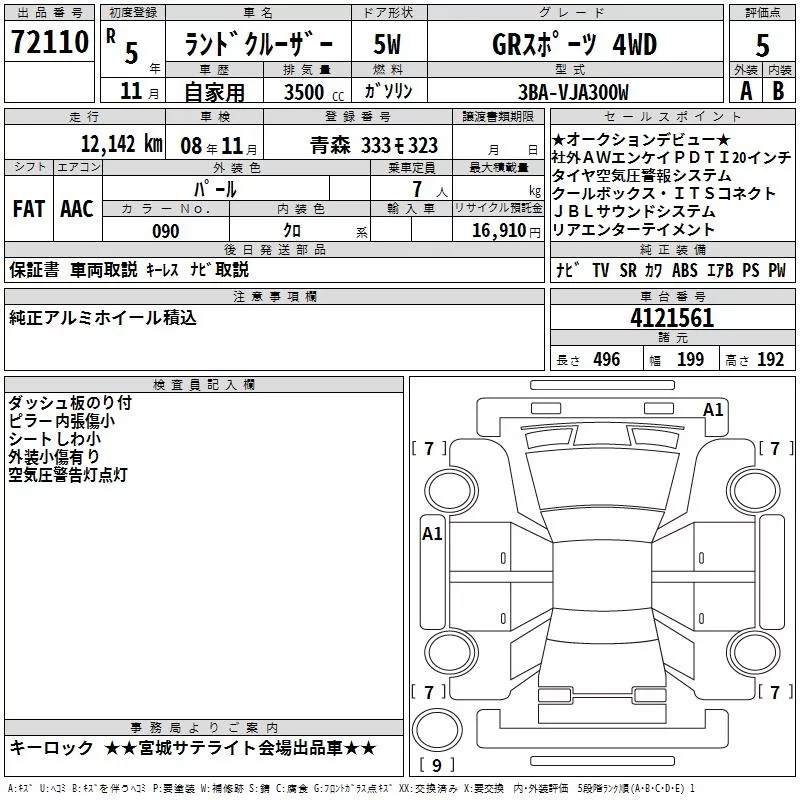
Task: Click the color number 090 cell
Action: [x=166, y=231]
